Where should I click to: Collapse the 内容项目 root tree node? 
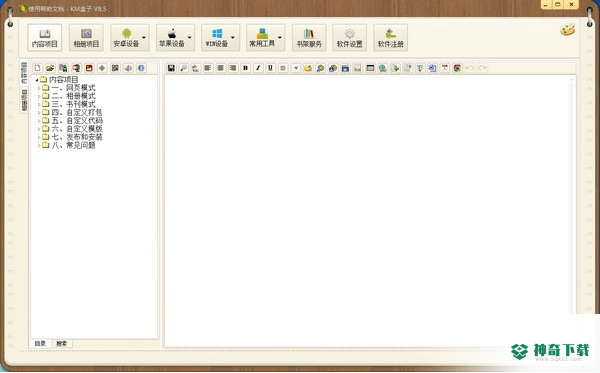[x=37, y=80]
